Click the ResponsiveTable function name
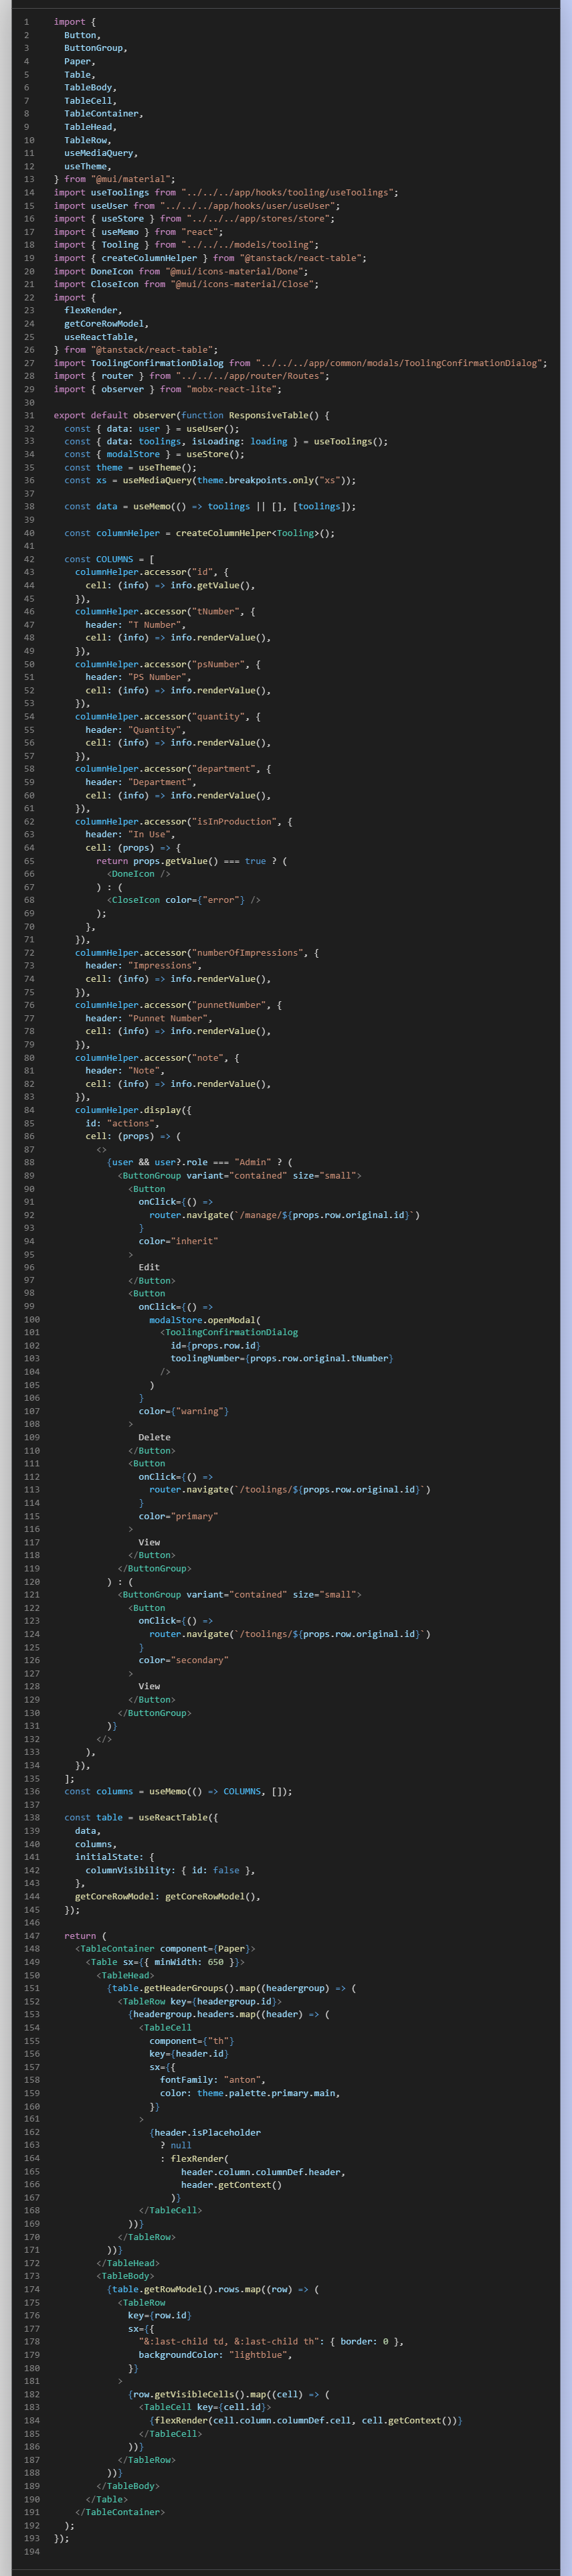This screenshot has width=572, height=2576. [268, 415]
